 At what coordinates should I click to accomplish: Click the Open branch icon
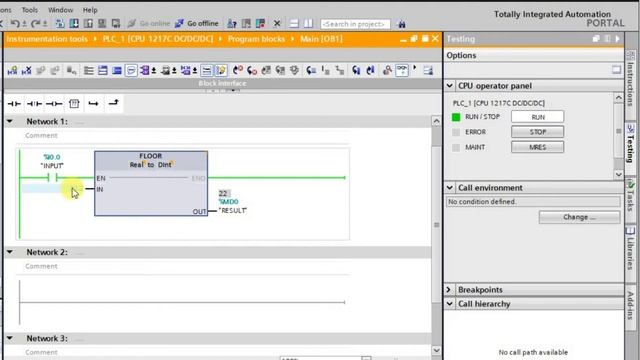point(93,104)
